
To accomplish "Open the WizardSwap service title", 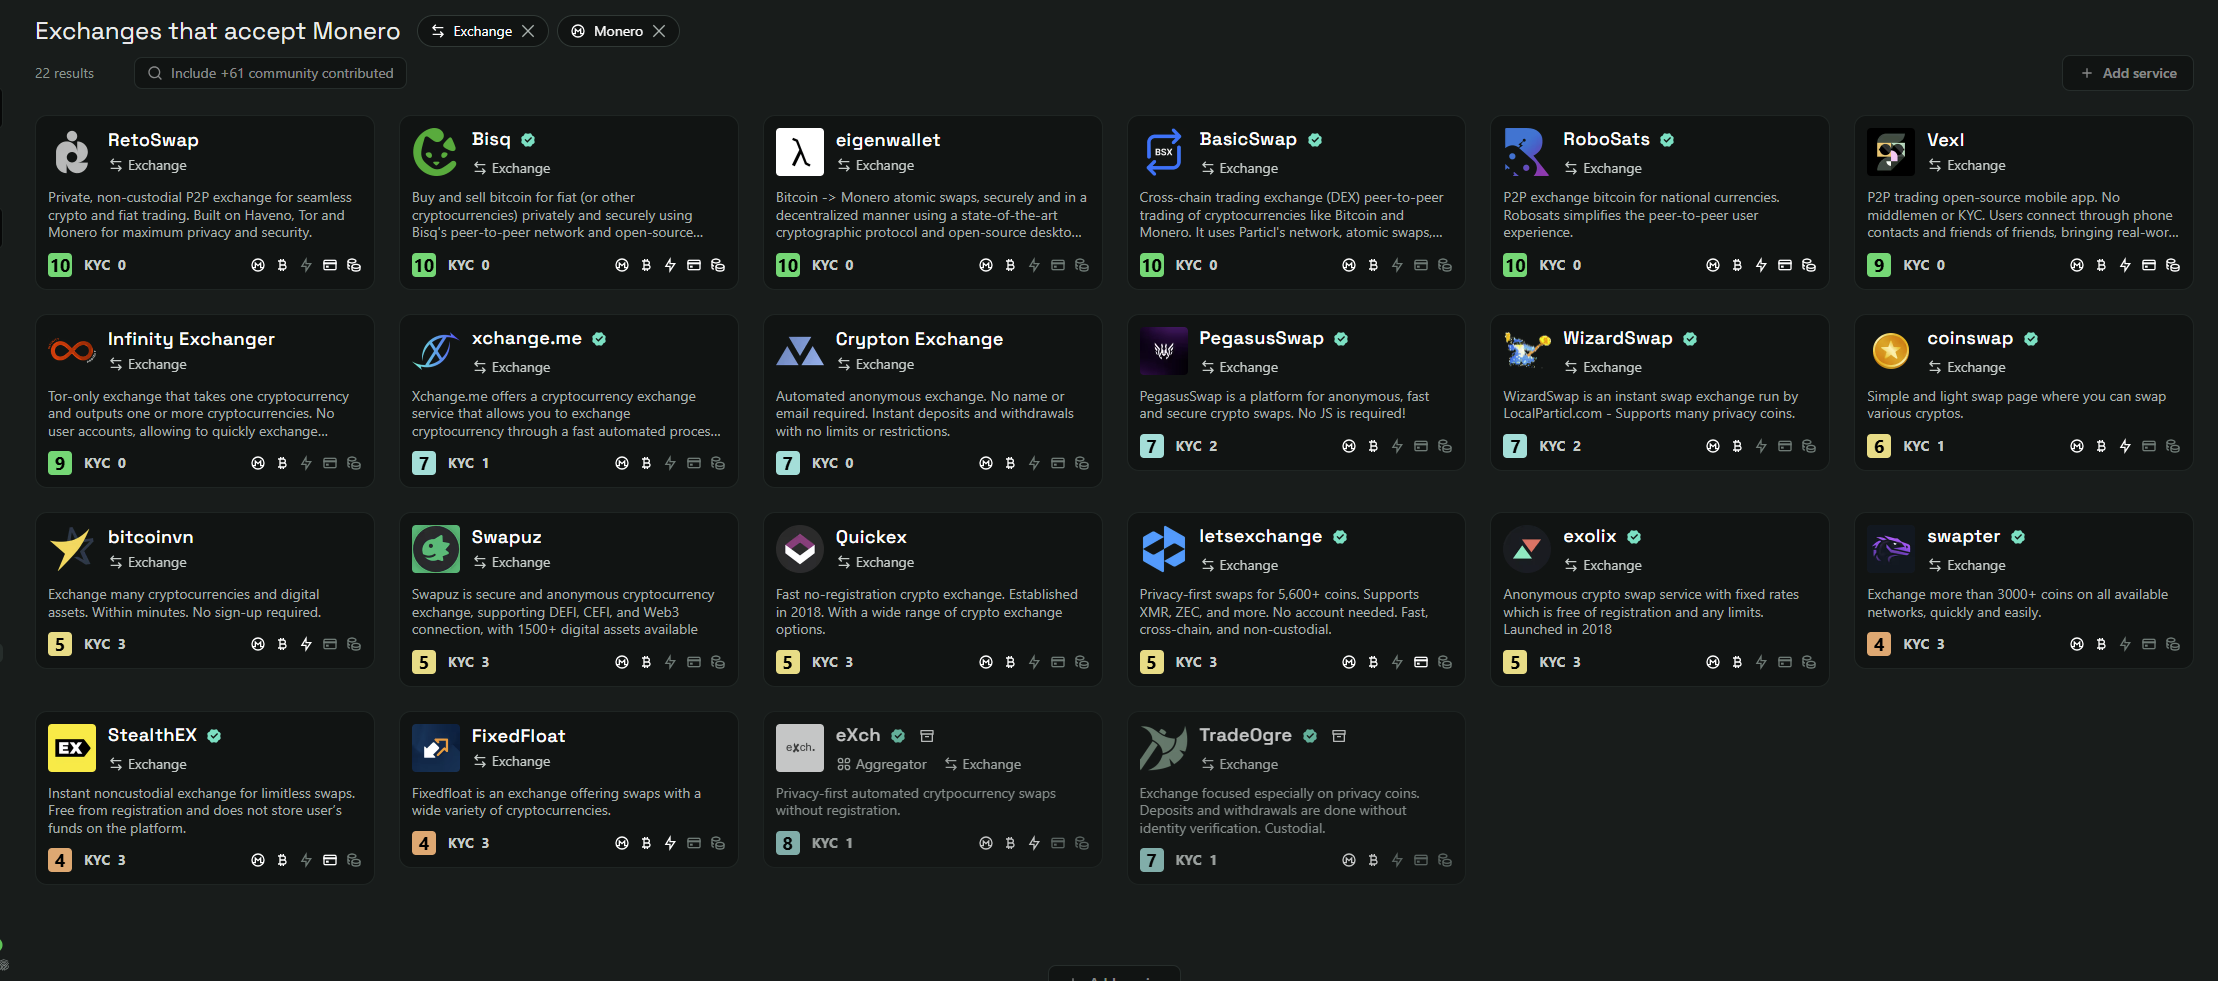I will click(x=1617, y=338).
